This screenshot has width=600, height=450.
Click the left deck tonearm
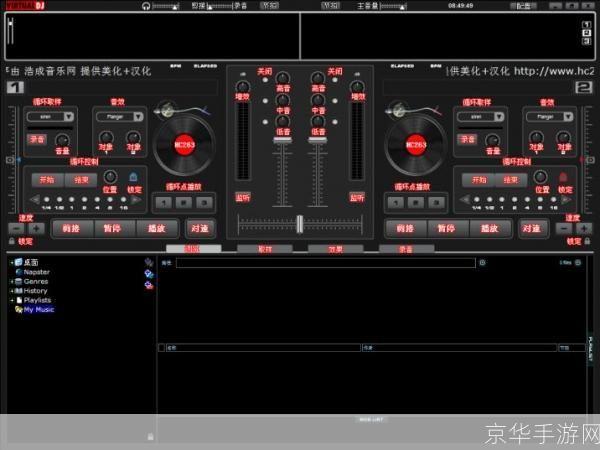[x=181, y=109]
